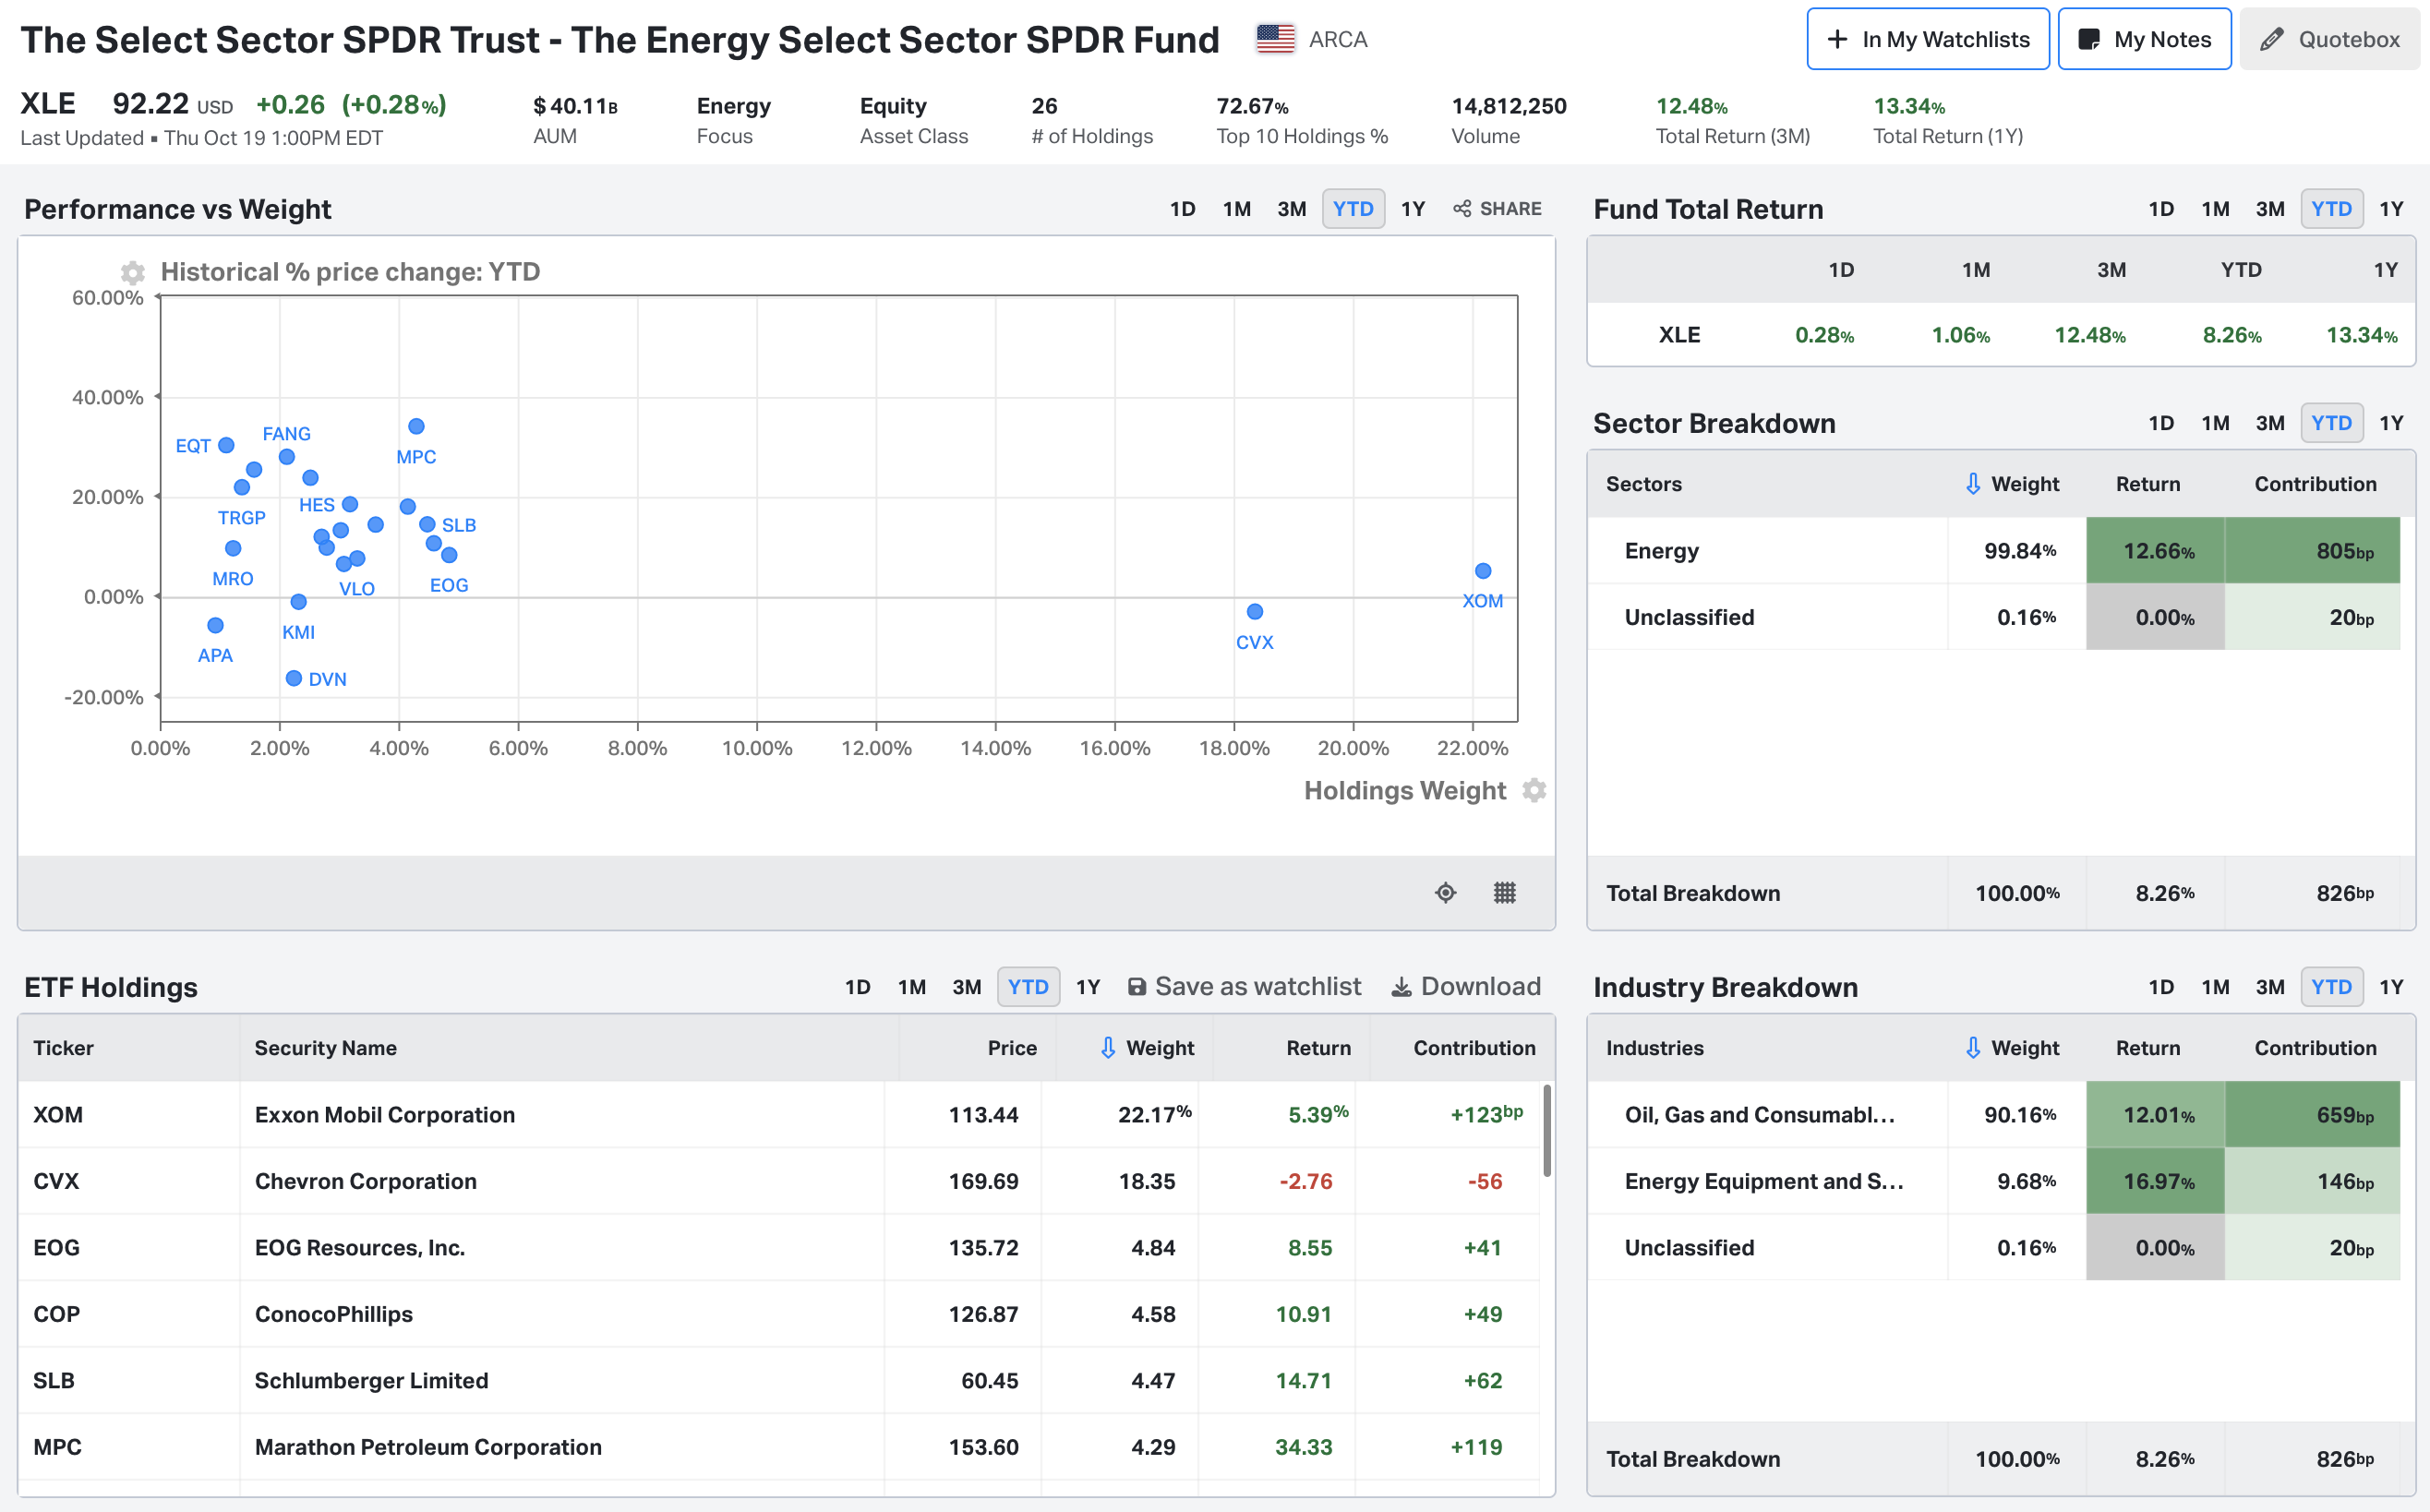This screenshot has height=1512, width=2430.
Task: Select the SLB data point on the scatter chart
Action: [427, 524]
